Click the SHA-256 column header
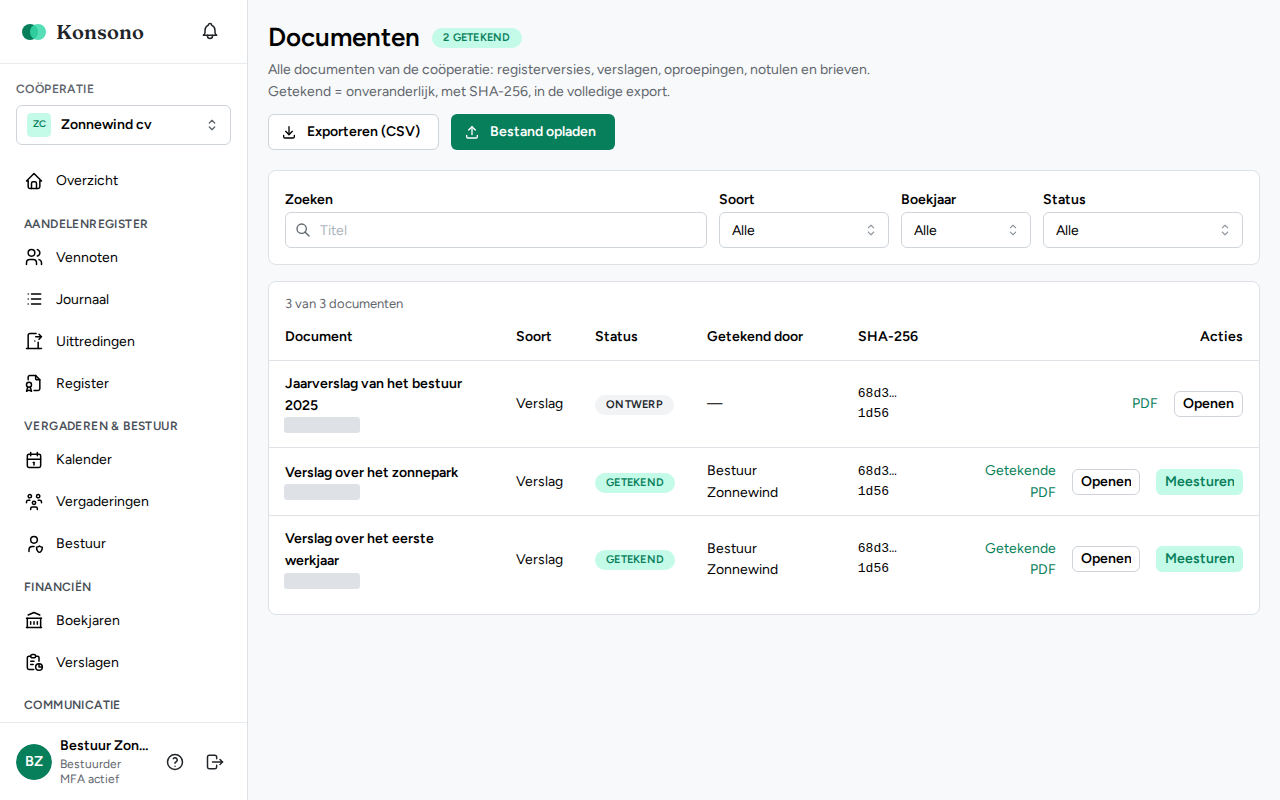This screenshot has width=1280, height=800. pos(888,337)
